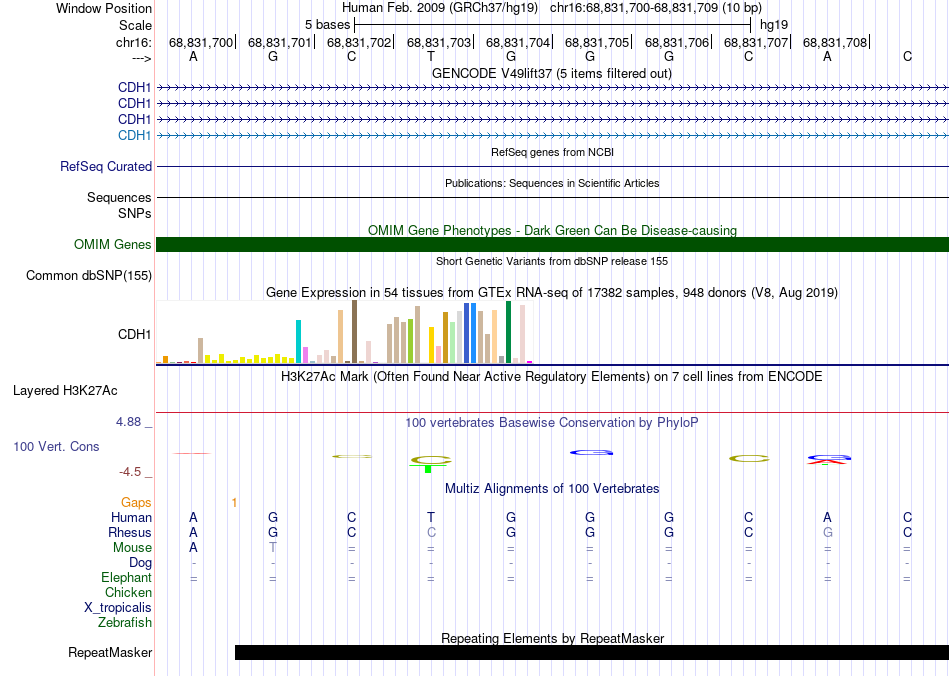Click the Multiz Alignments of 100 Vertebrates title
This screenshot has height=676, width=950.
552,489
